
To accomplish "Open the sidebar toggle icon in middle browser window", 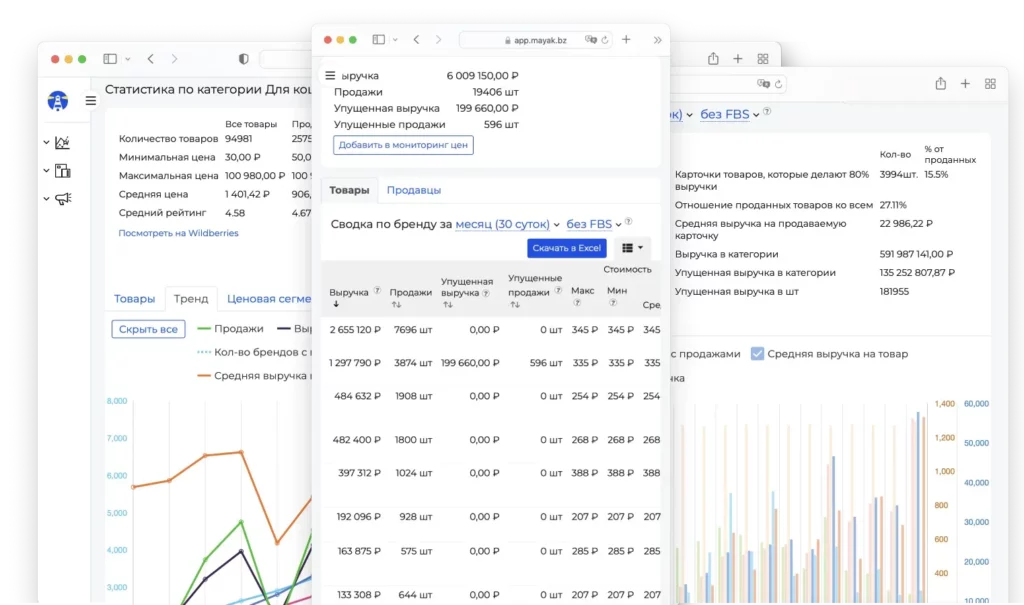I will tap(379, 40).
